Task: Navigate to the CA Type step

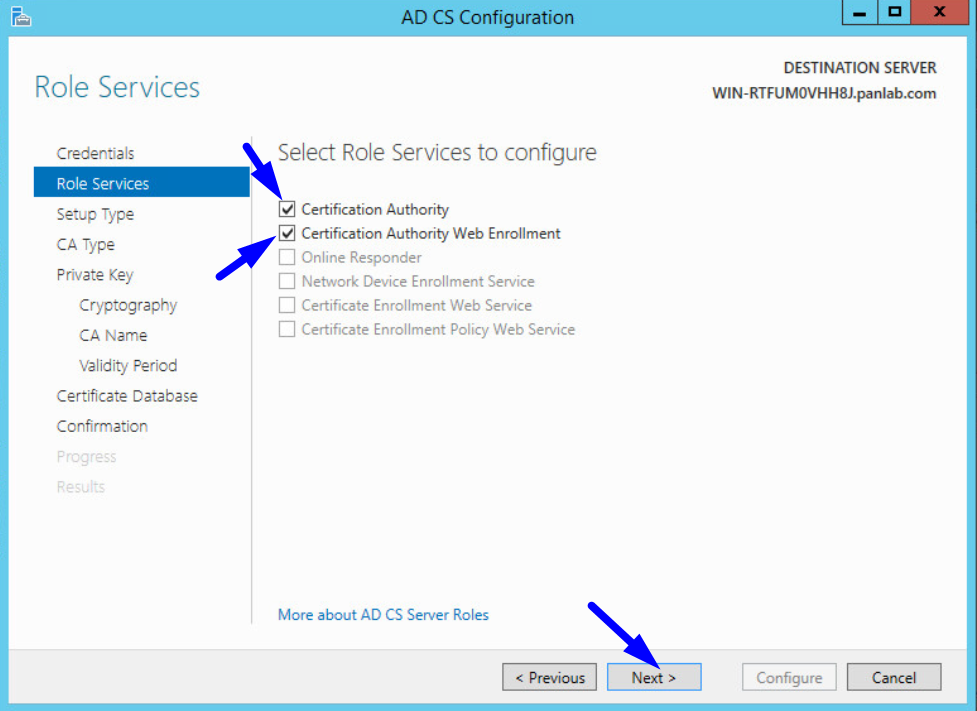Action: tap(86, 244)
